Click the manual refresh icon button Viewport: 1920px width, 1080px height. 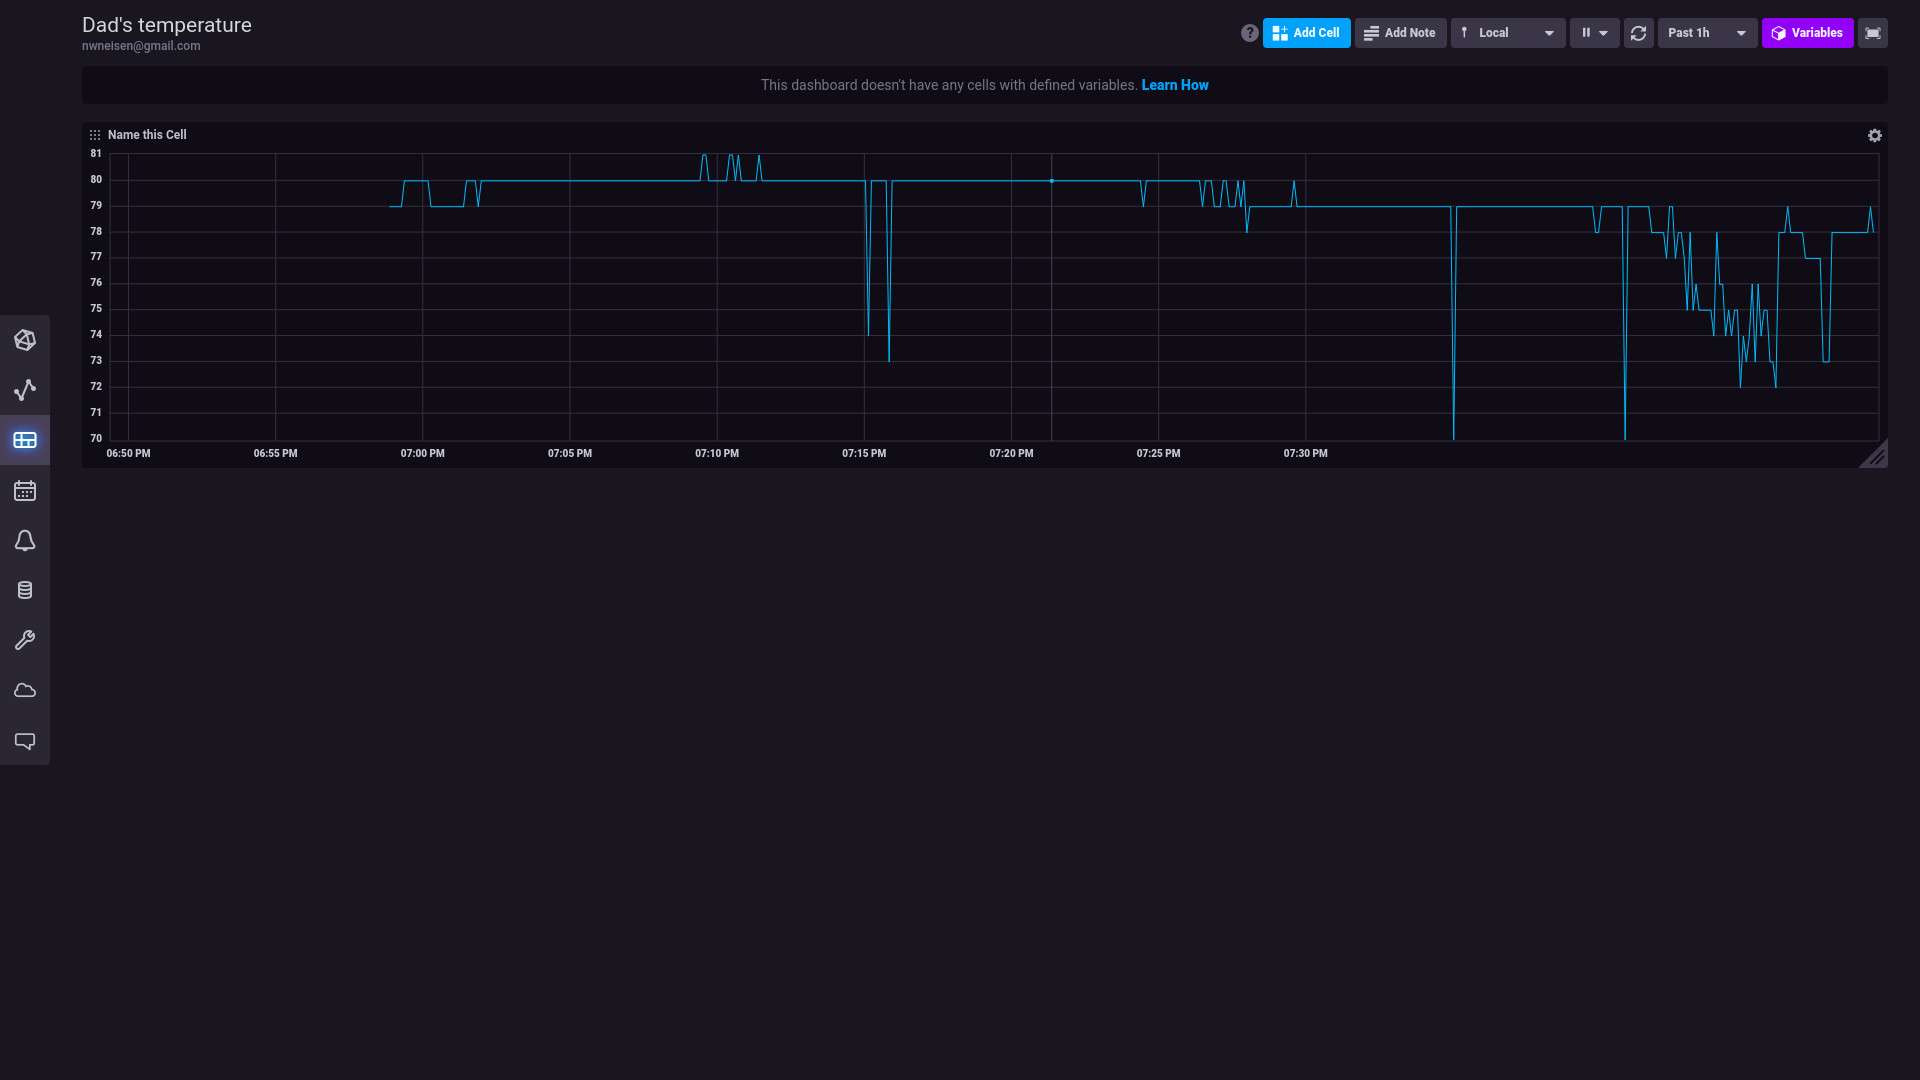[1638, 33]
